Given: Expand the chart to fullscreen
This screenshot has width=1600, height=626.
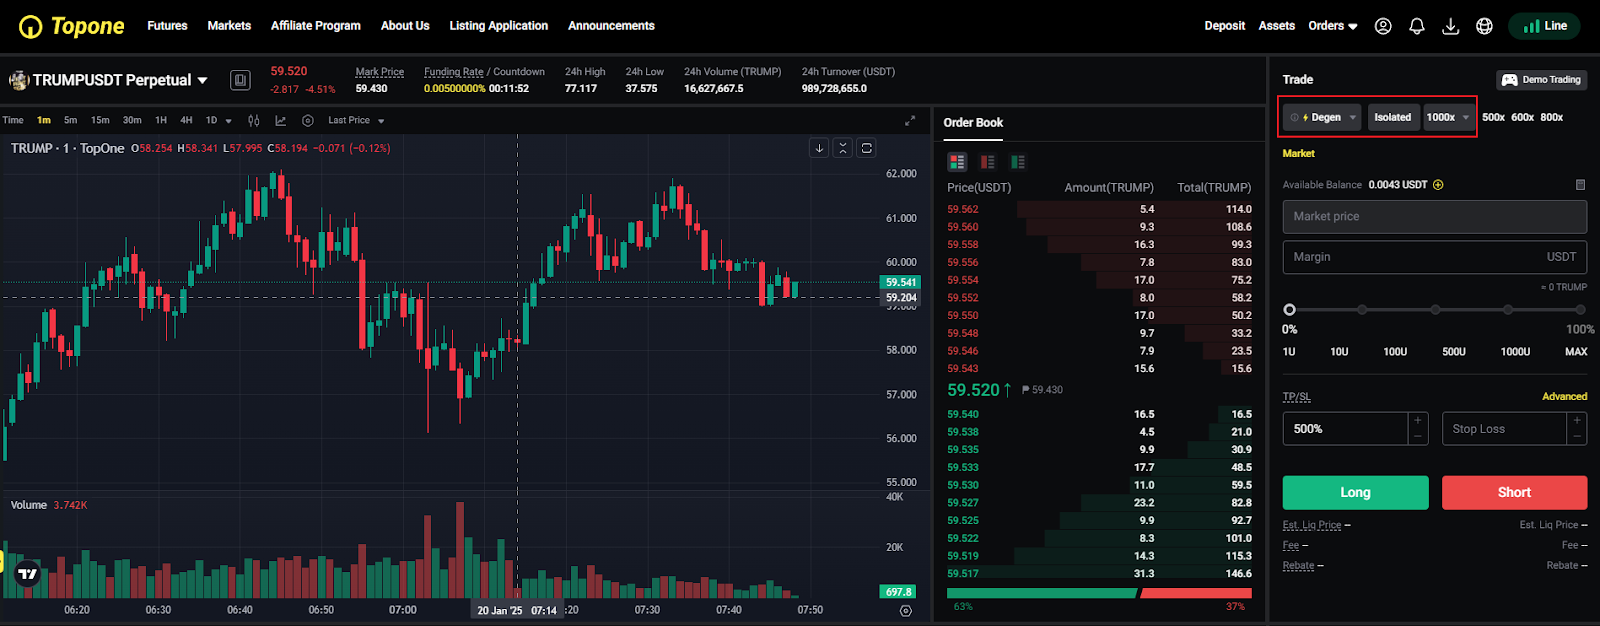Looking at the screenshot, I should 910,120.
